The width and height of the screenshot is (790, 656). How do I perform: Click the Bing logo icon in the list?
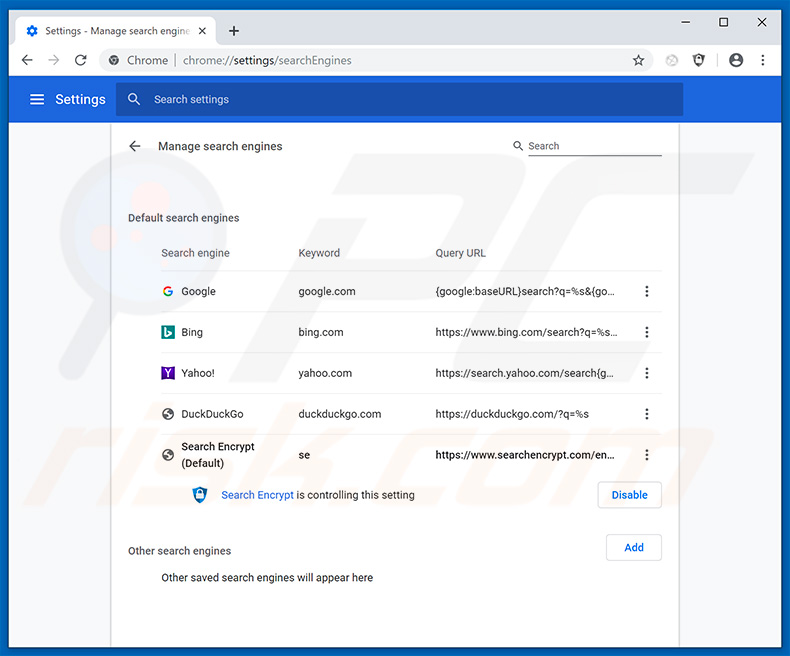pos(168,332)
